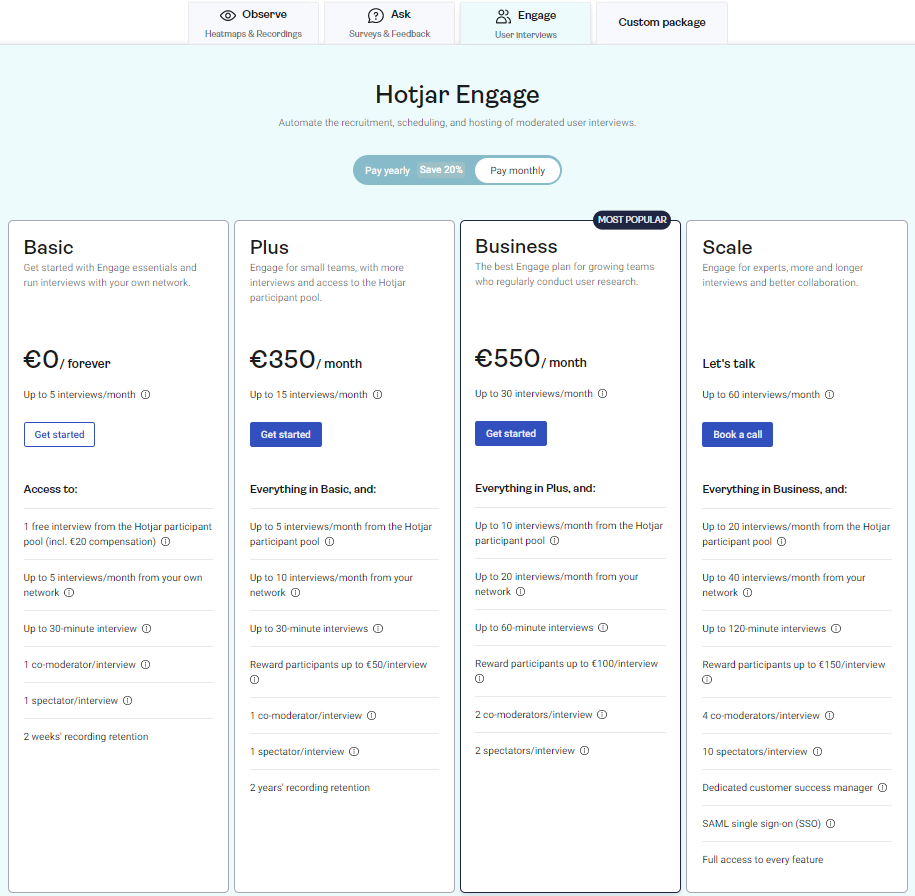Open info for 4 co-moderators/interview
The image size is (915, 896).
pyautogui.click(x=830, y=716)
